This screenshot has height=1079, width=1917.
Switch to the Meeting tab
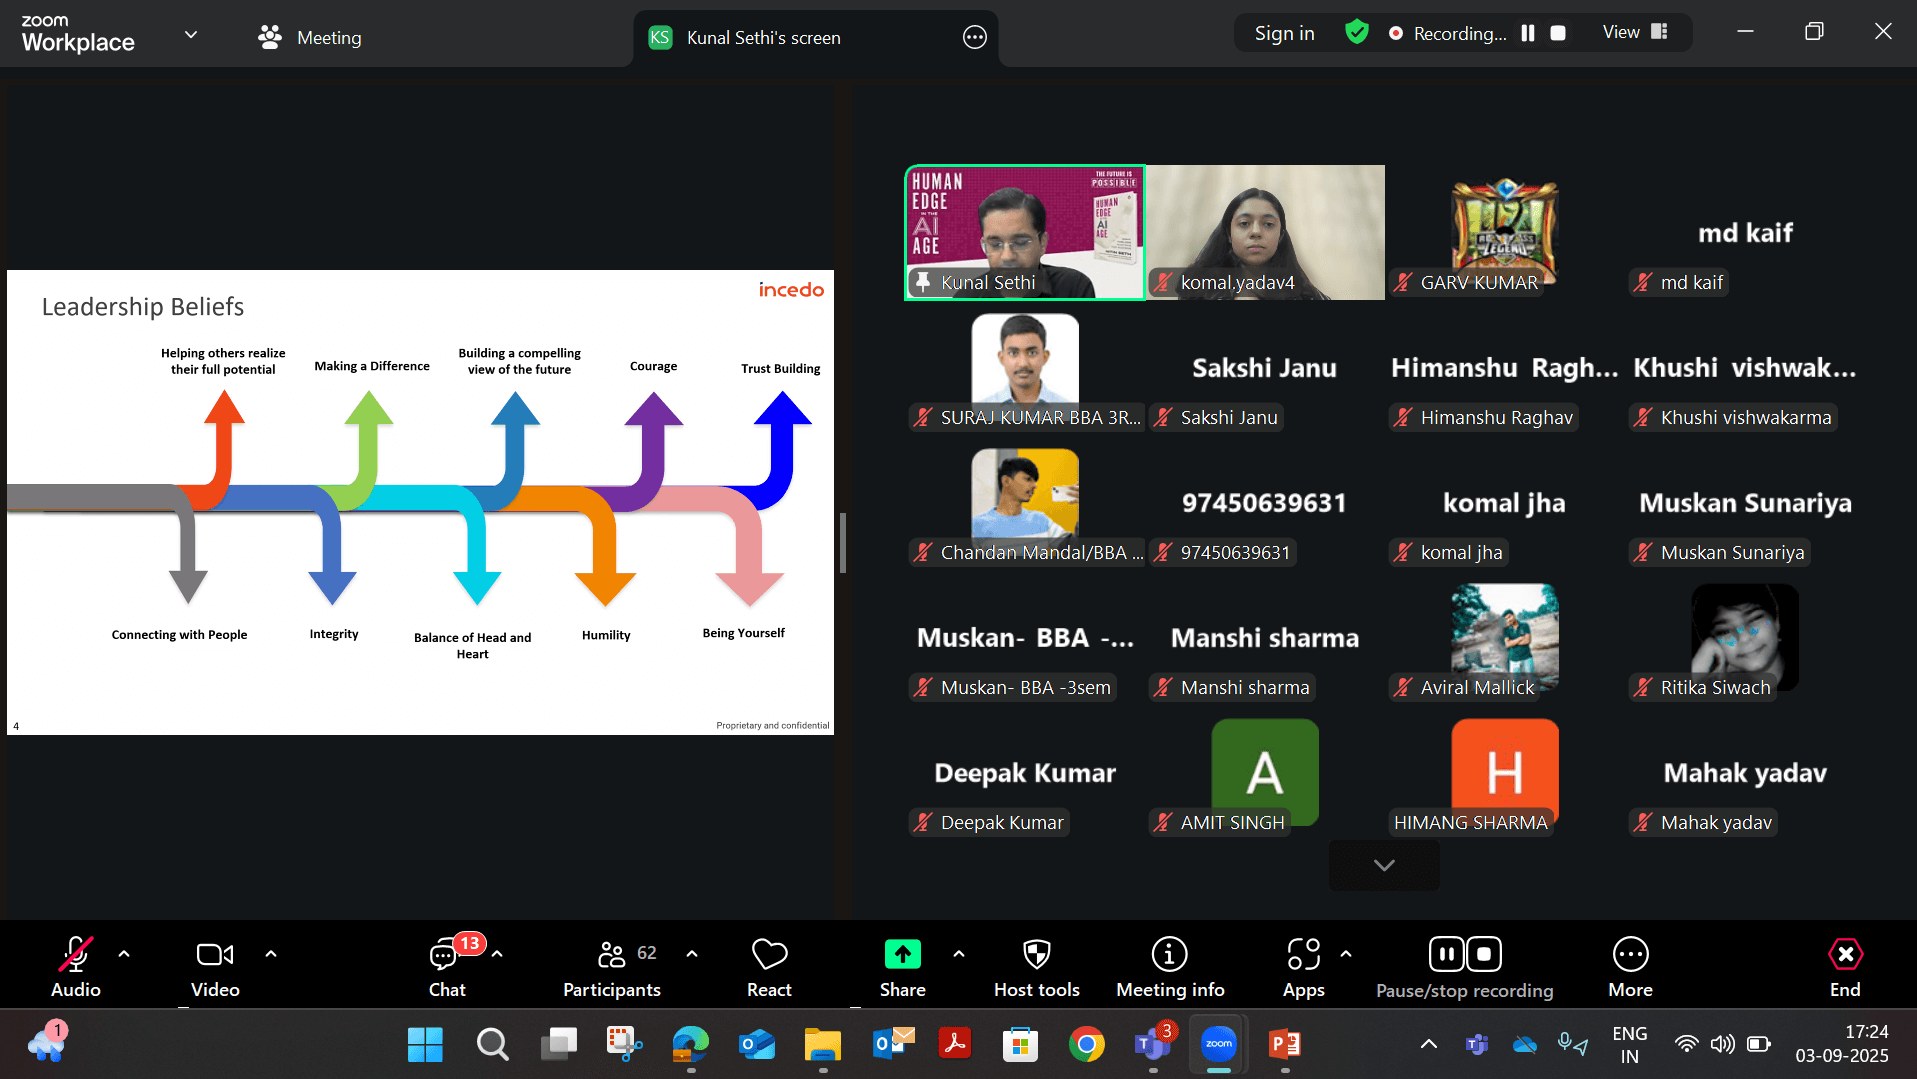pyautogui.click(x=310, y=38)
